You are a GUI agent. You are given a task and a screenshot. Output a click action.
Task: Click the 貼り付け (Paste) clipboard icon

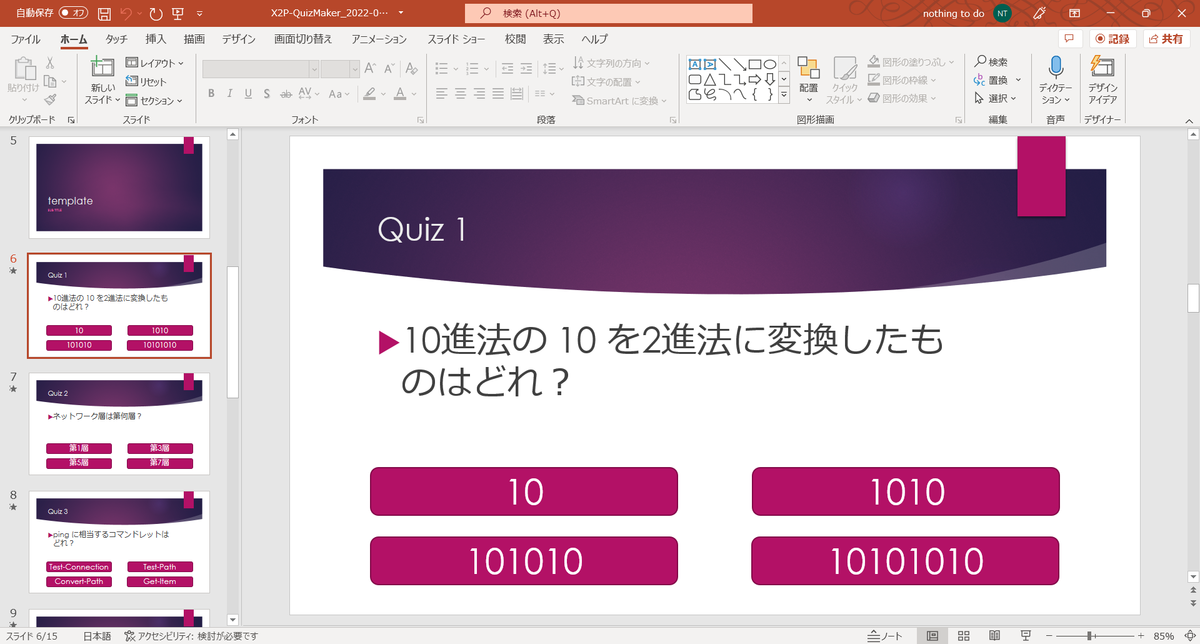[23, 68]
